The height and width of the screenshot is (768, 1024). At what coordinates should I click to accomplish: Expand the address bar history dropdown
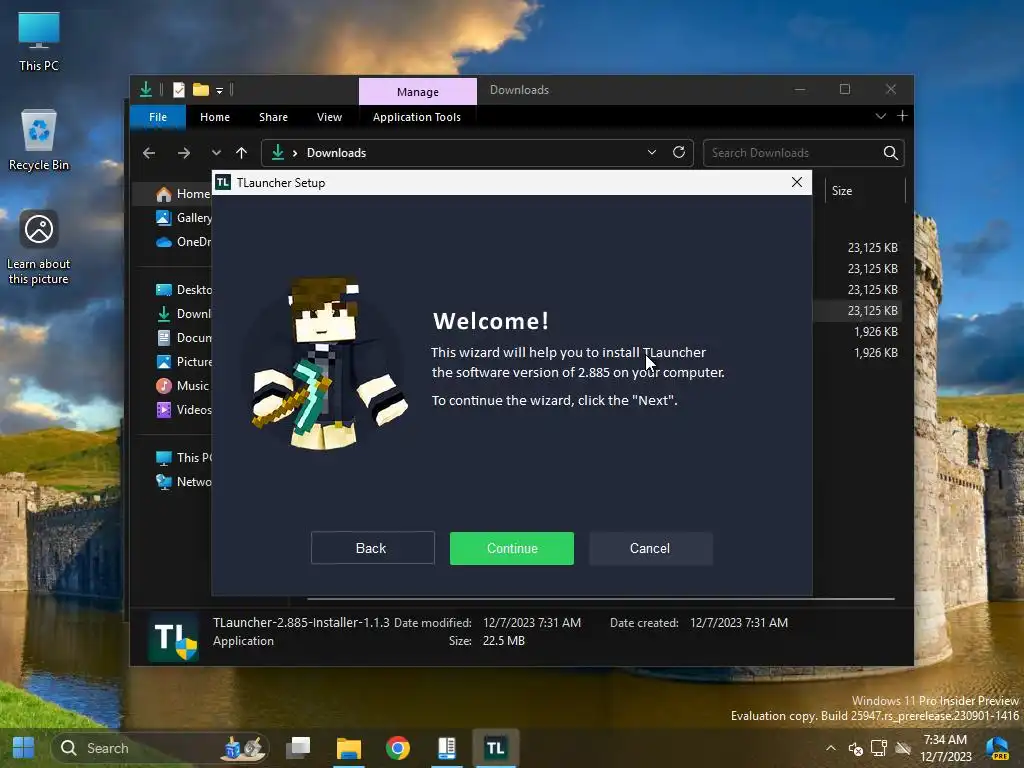[651, 152]
